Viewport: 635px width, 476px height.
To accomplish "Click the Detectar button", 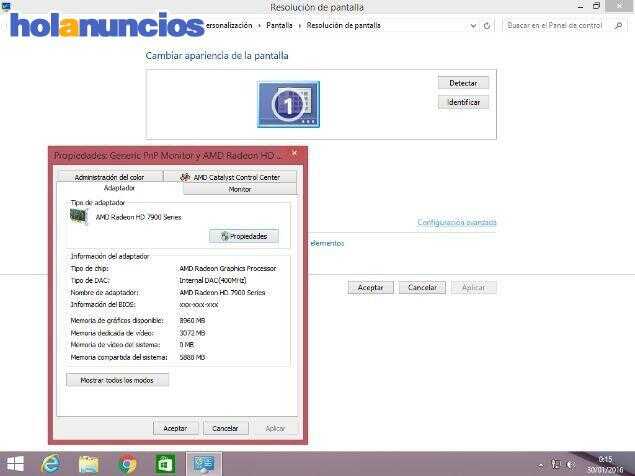I will click(463, 83).
